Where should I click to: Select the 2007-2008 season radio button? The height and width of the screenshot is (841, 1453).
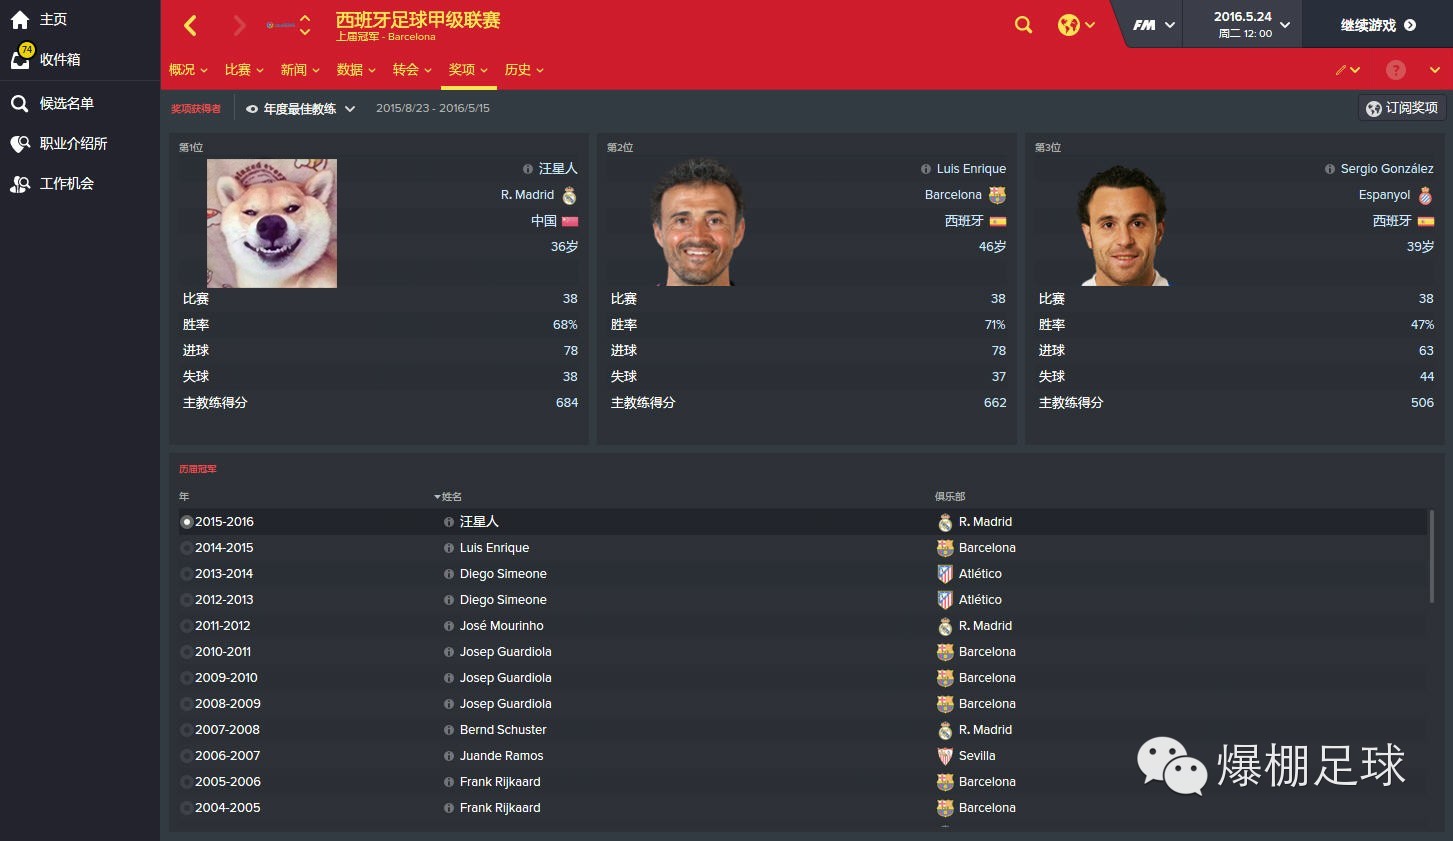186,730
